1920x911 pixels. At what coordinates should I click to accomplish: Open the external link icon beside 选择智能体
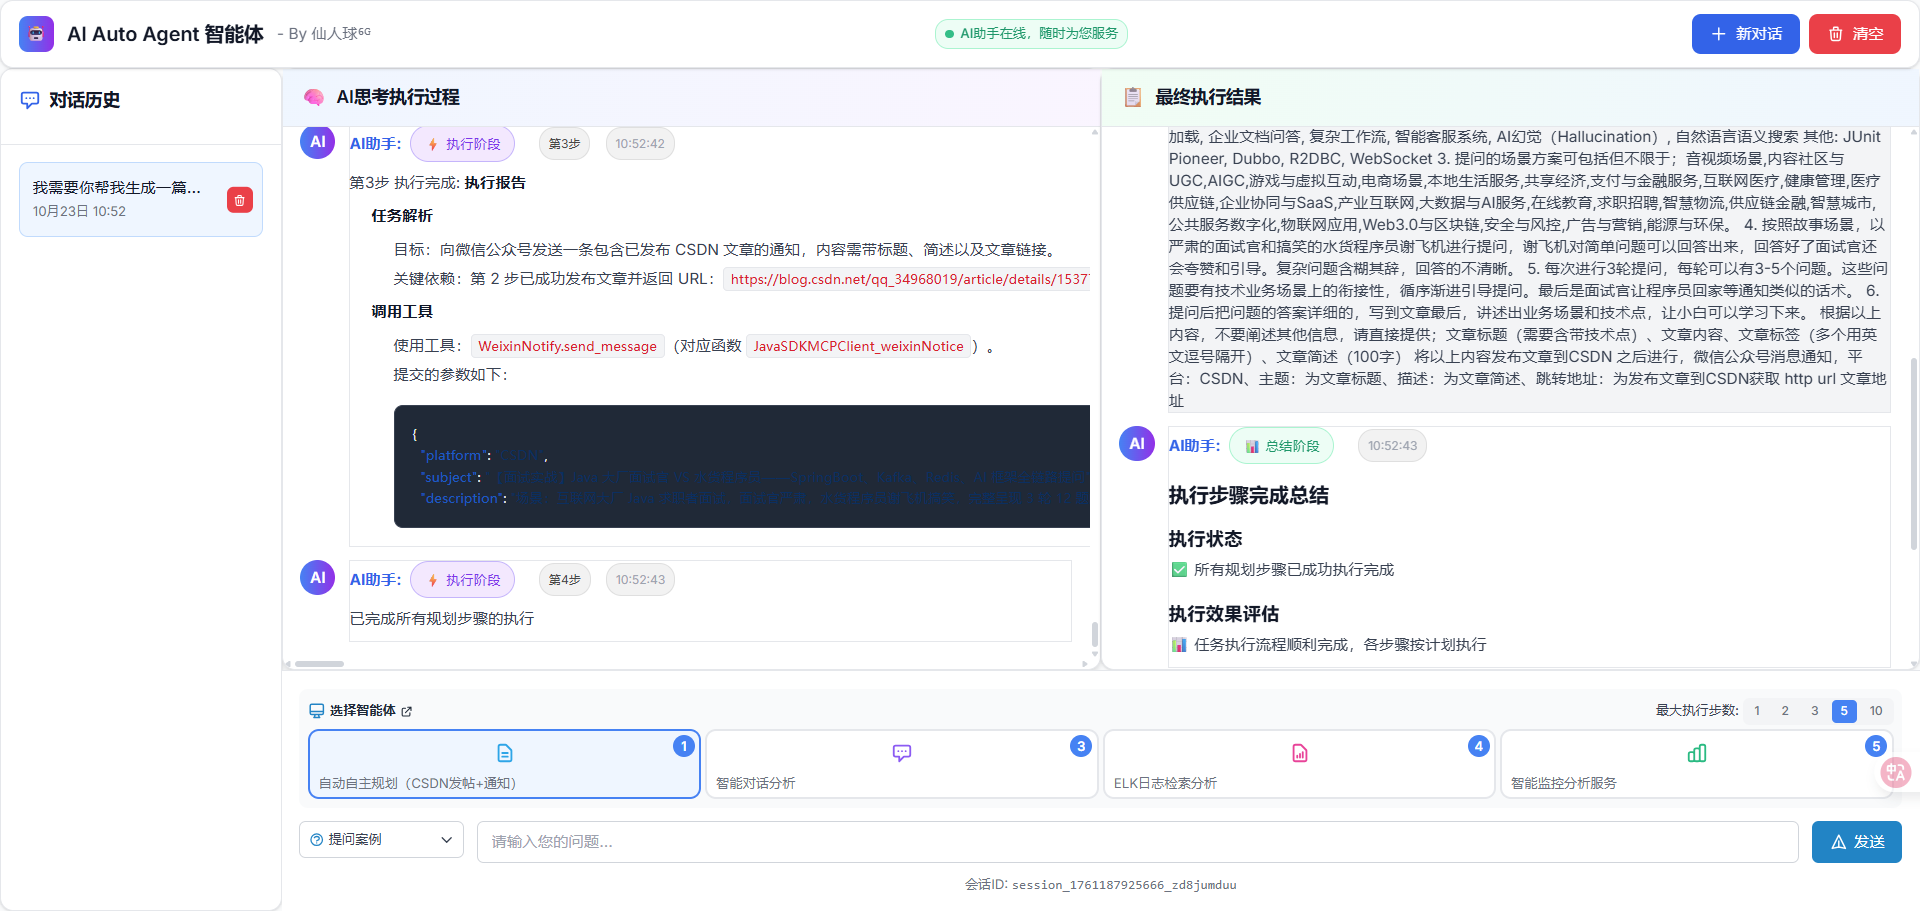click(x=407, y=711)
